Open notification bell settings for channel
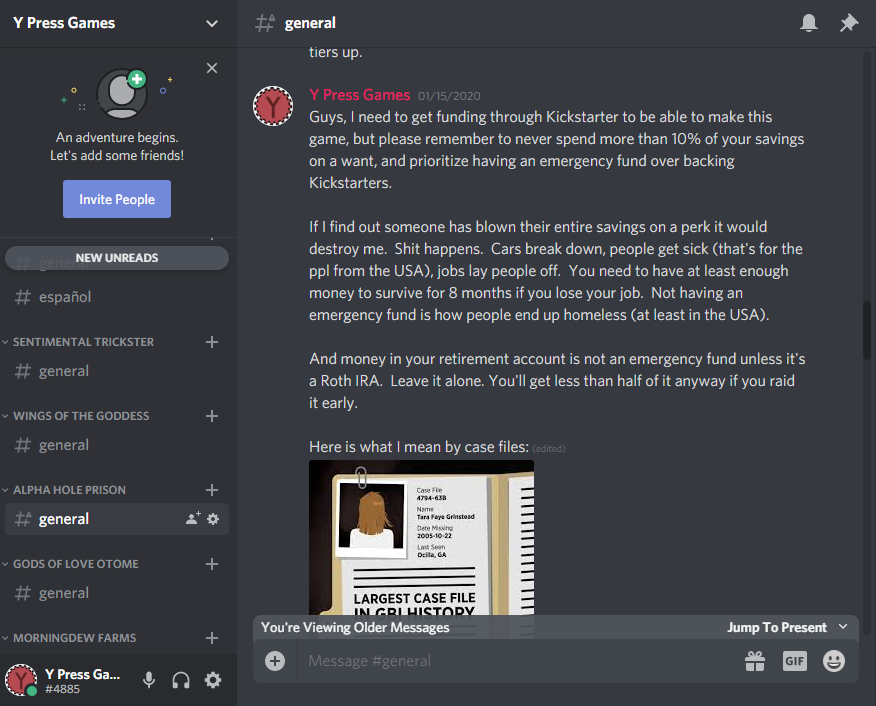Image resolution: width=876 pixels, height=706 pixels. [x=808, y=23]
